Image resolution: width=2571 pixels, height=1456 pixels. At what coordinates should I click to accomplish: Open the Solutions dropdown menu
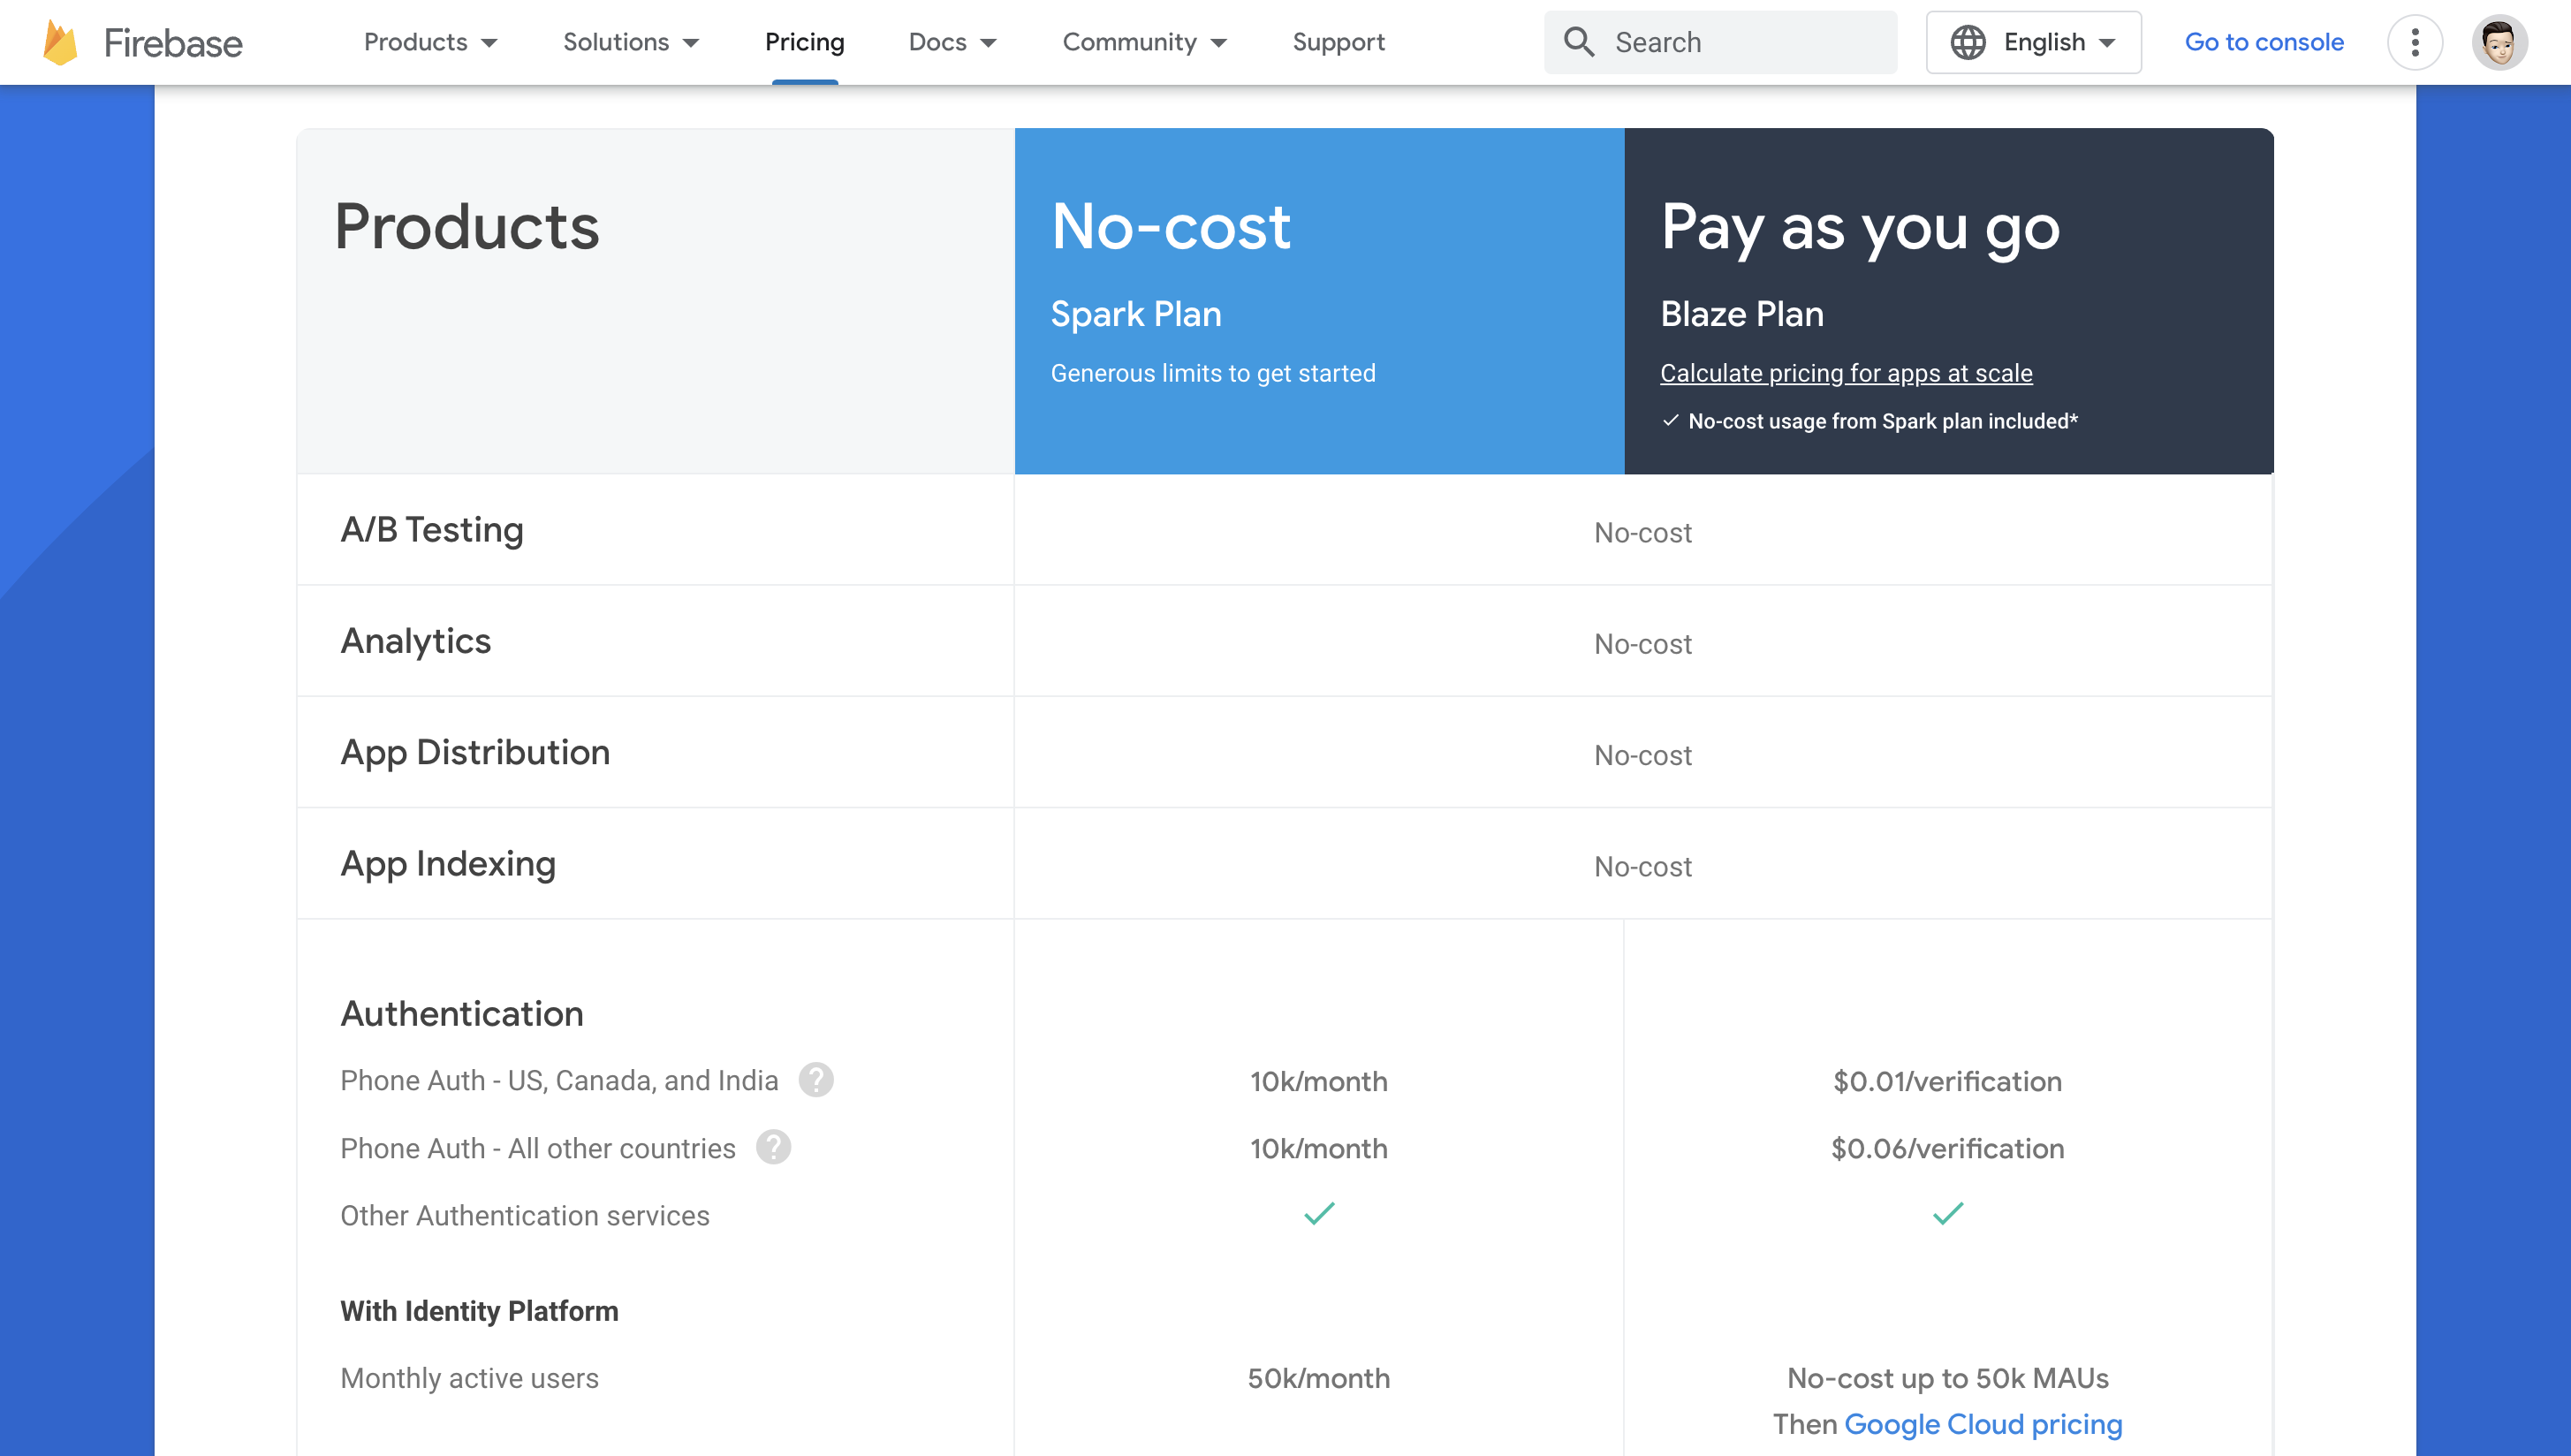pyautogui.click(x=627, y=41)
